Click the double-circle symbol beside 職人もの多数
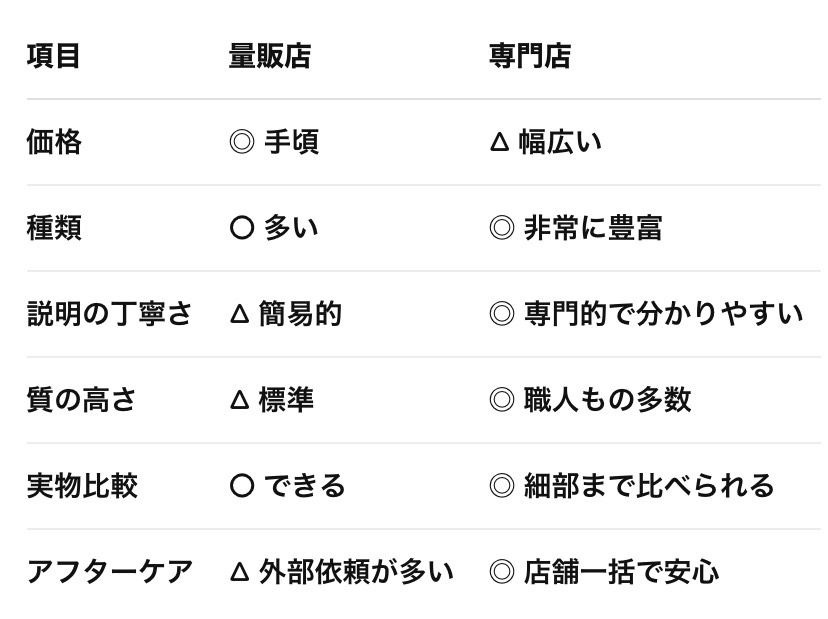 [501, 401]
